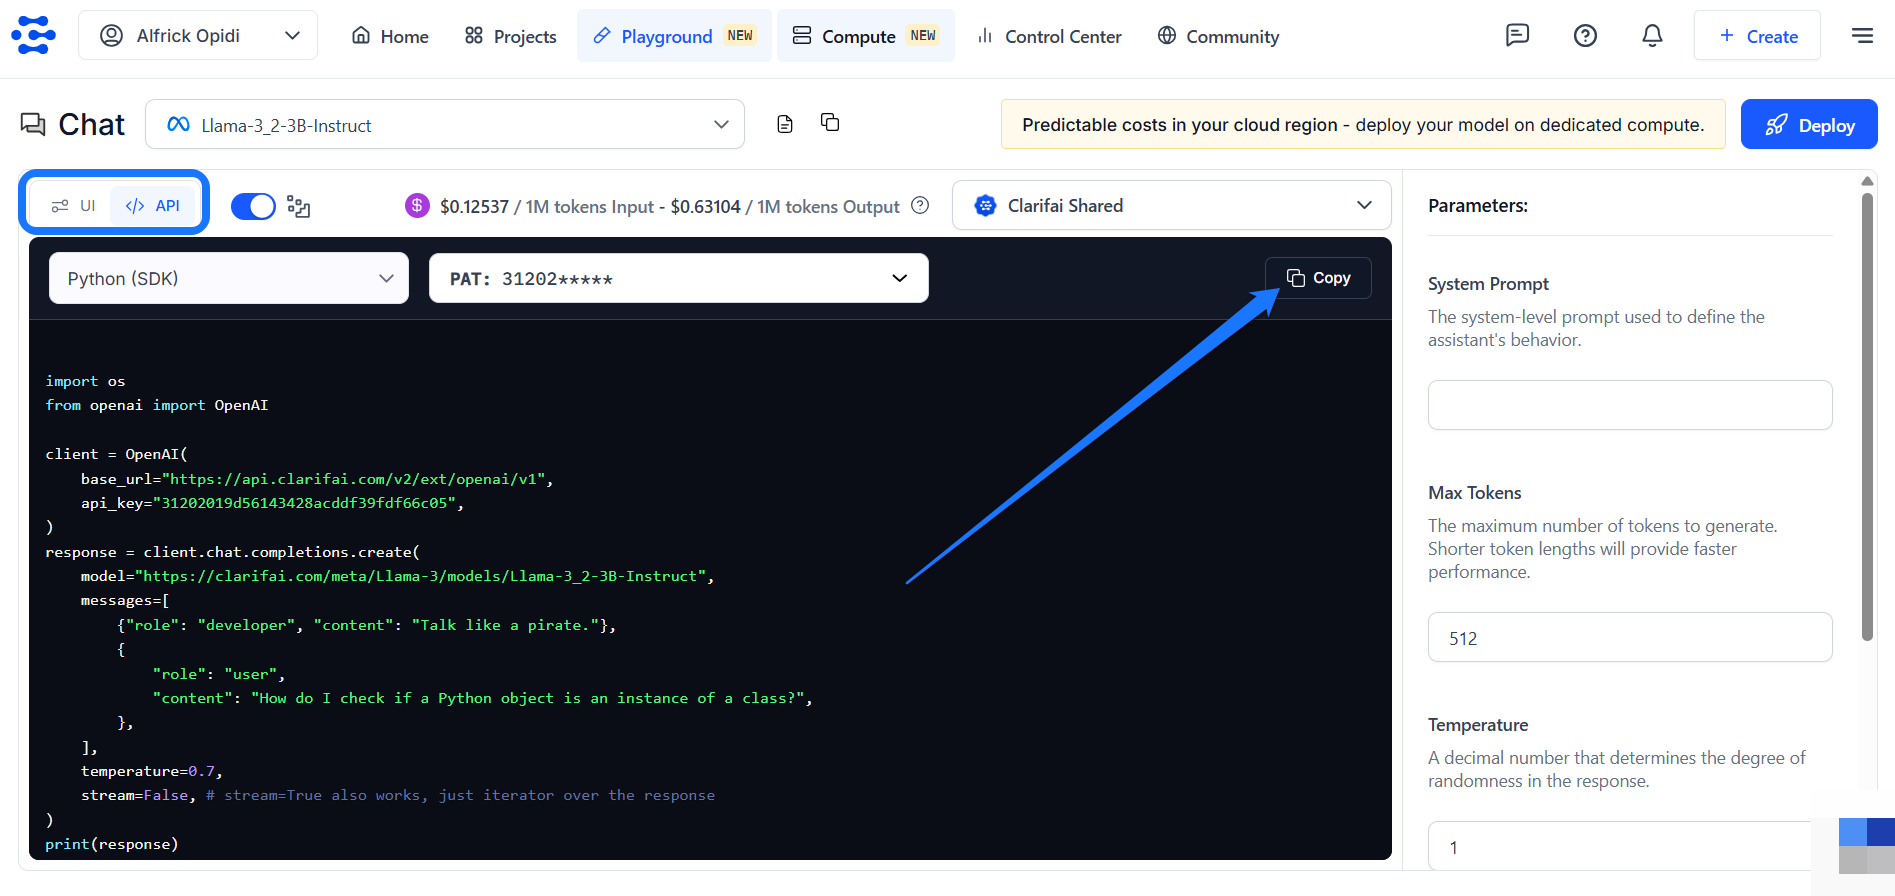Click the model document icon
1895x896 pixels.
[785, 124]
